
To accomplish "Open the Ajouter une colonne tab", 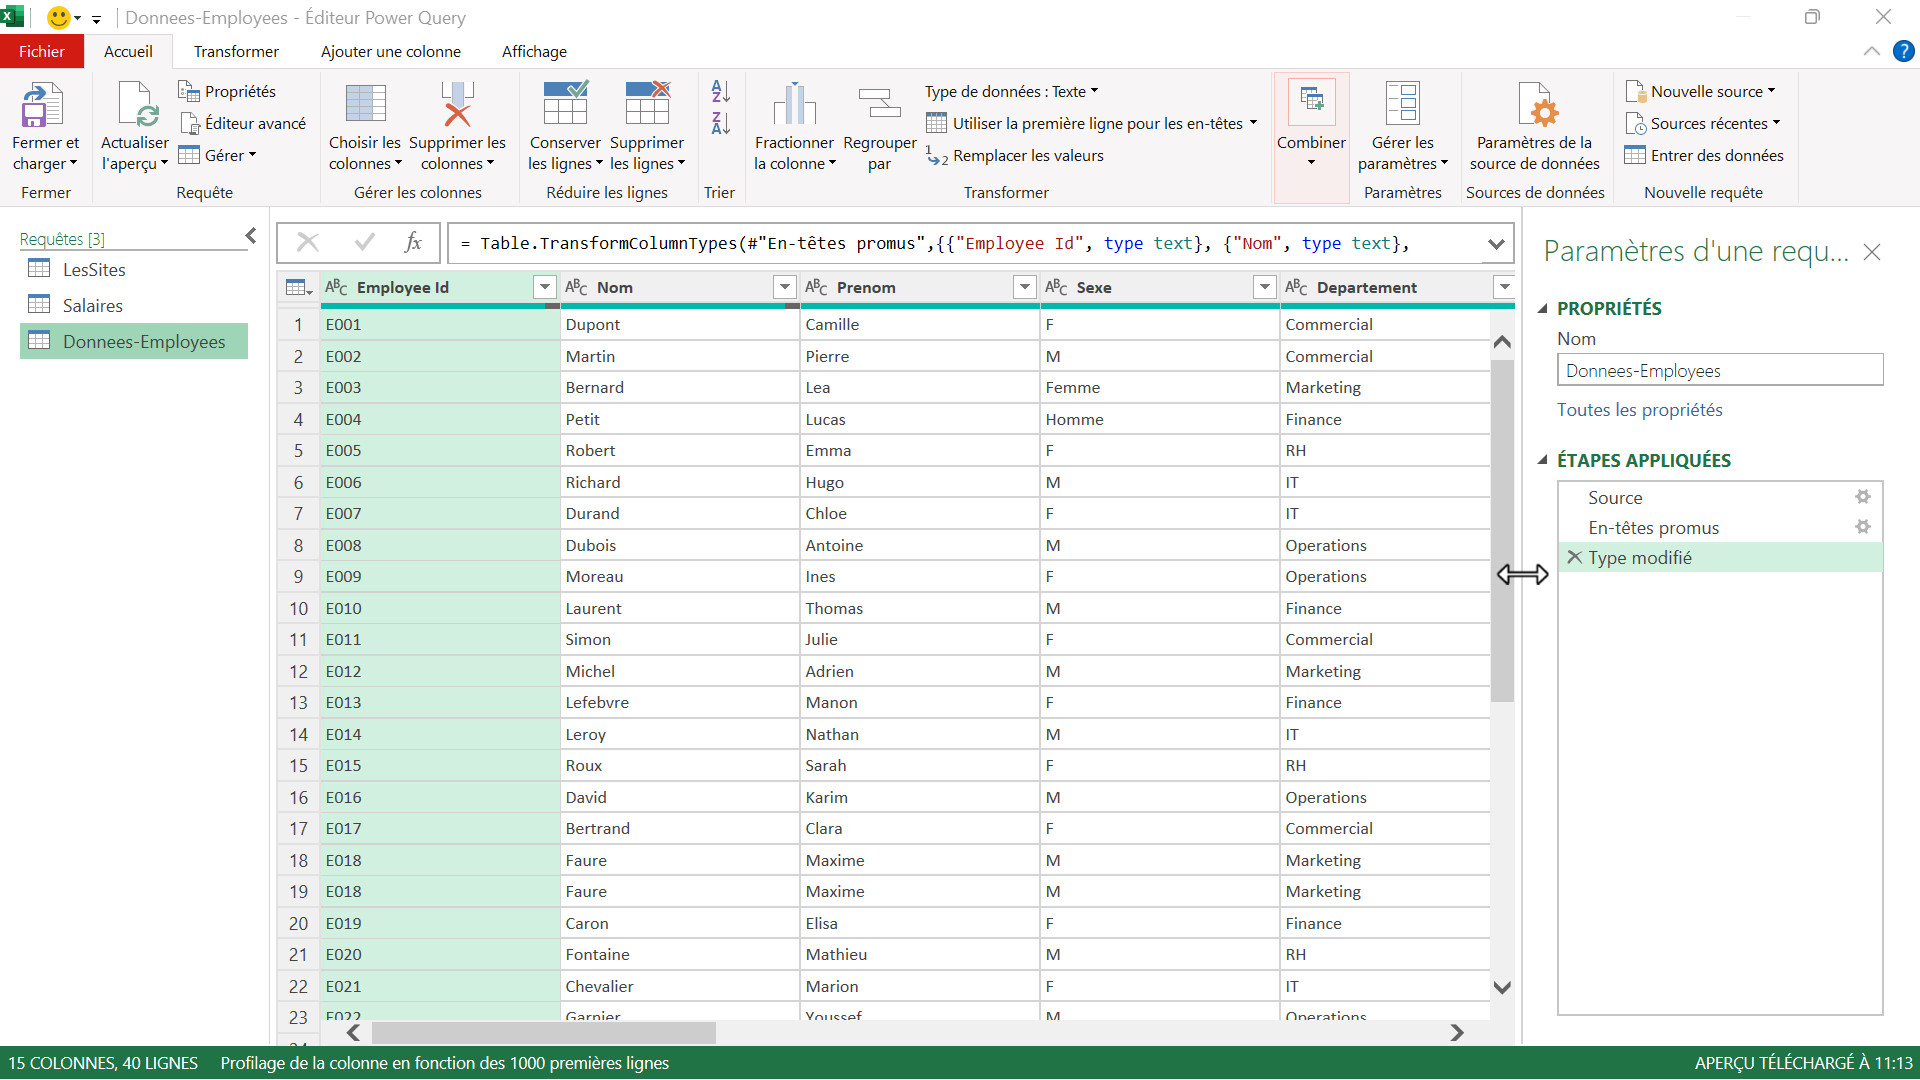I will pos(390,52).
